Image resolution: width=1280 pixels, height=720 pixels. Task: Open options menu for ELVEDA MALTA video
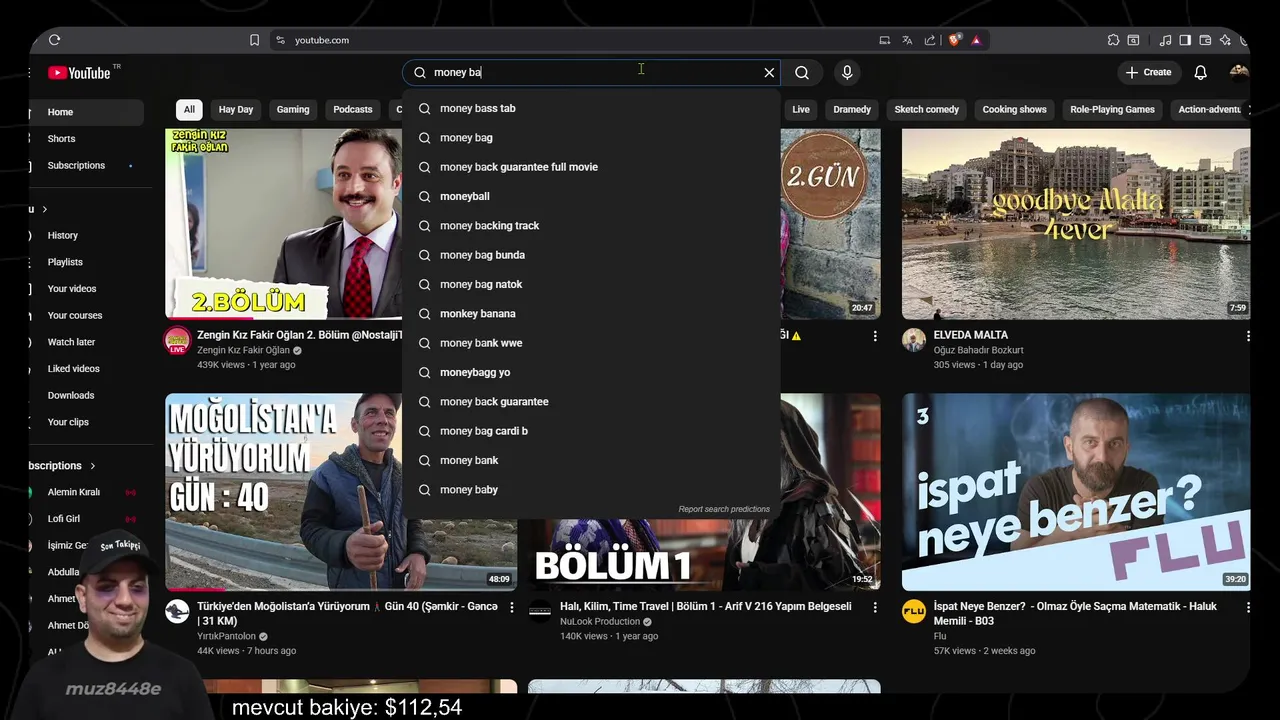coord(1248,336)
